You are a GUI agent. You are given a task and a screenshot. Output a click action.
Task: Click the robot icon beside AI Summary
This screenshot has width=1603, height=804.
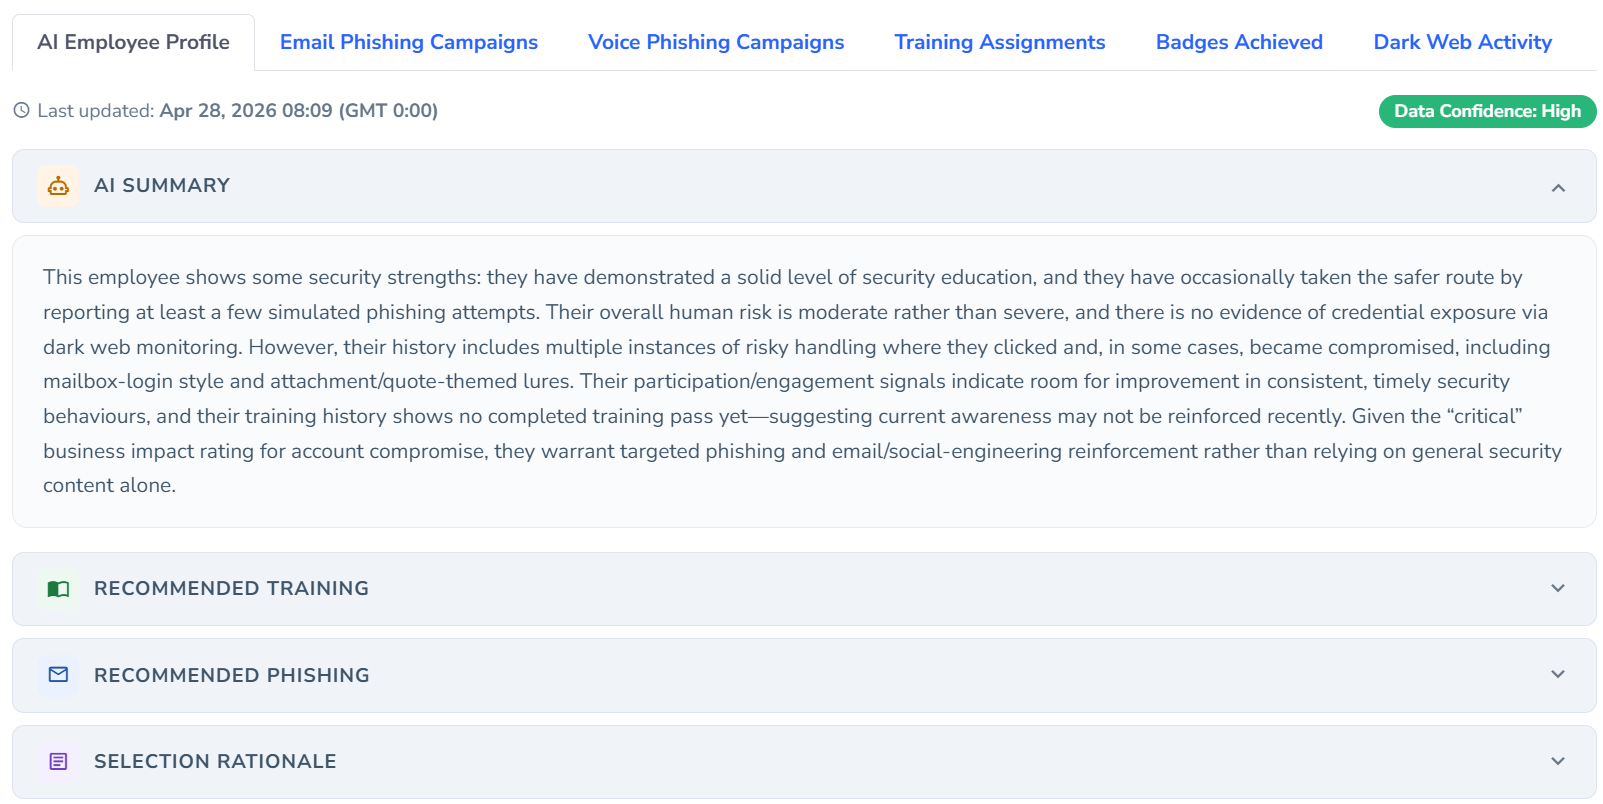tap(58, 186)
